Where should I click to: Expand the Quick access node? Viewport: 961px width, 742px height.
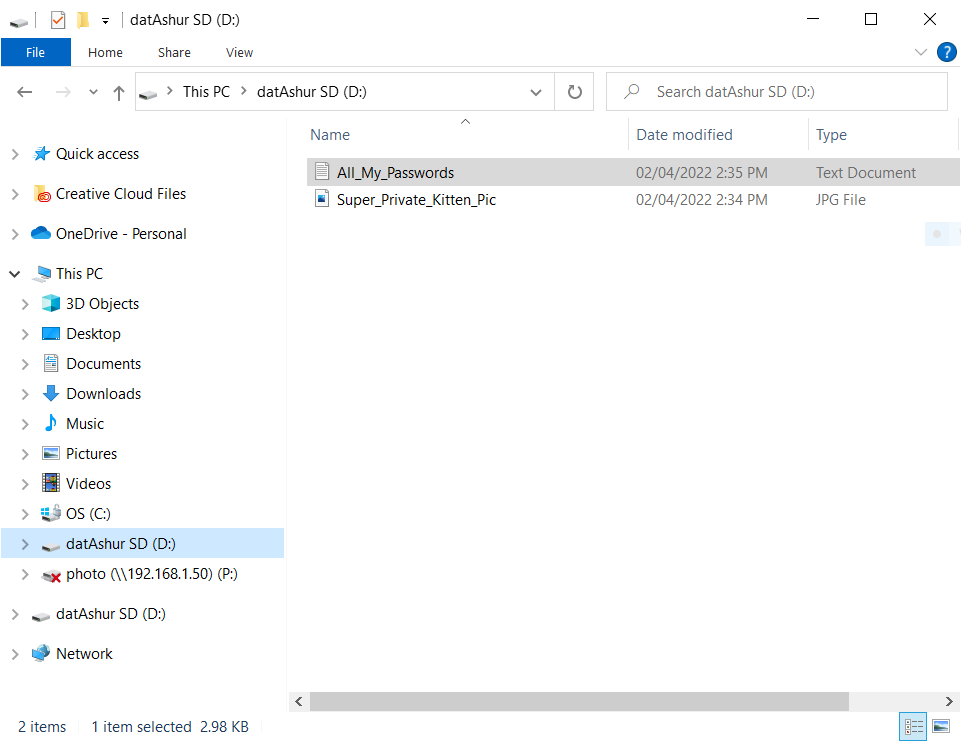[x=15, y=154]
